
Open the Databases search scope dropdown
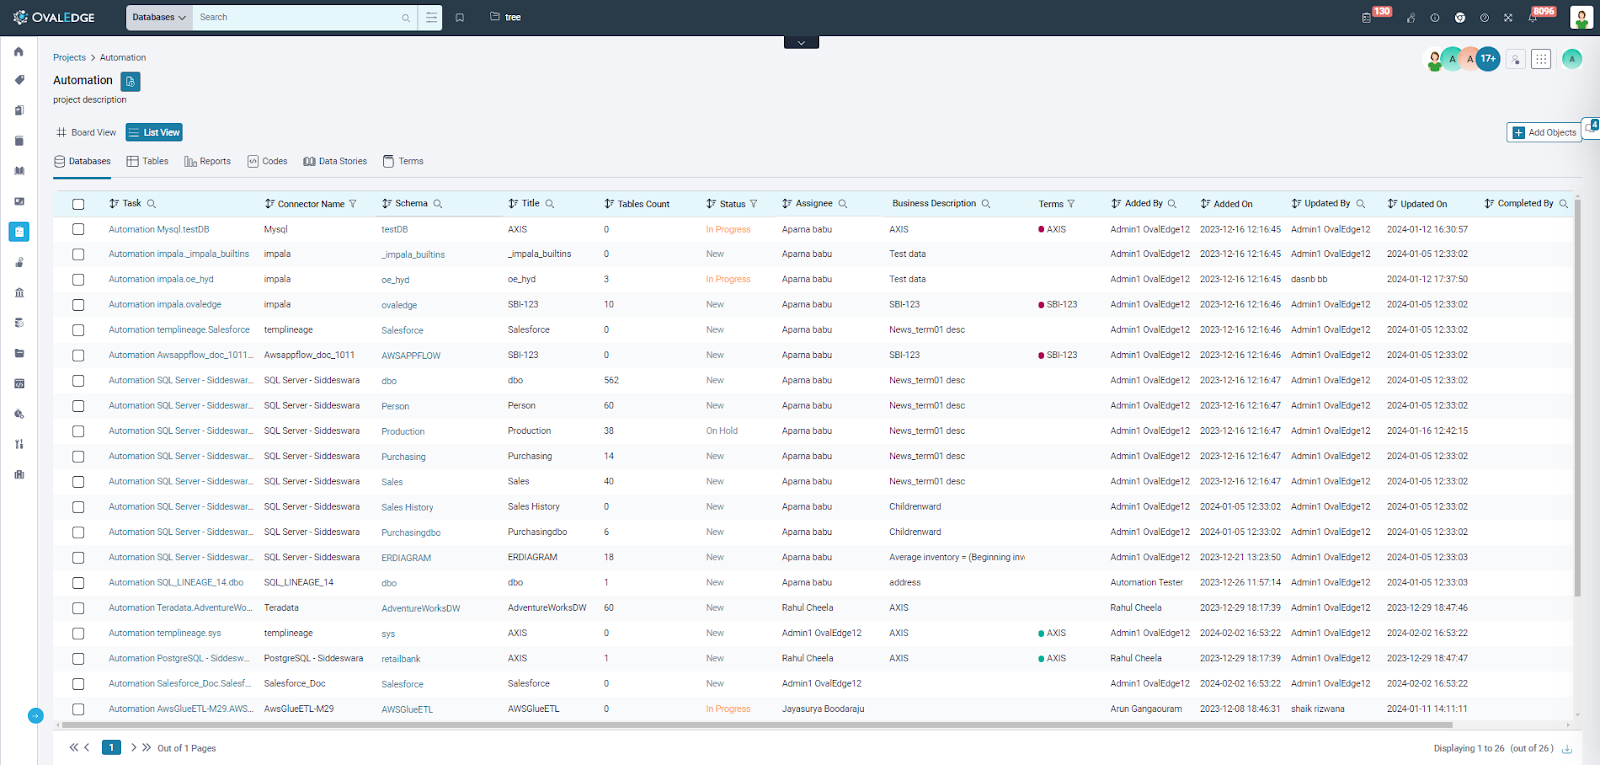[x=159, y=17]
